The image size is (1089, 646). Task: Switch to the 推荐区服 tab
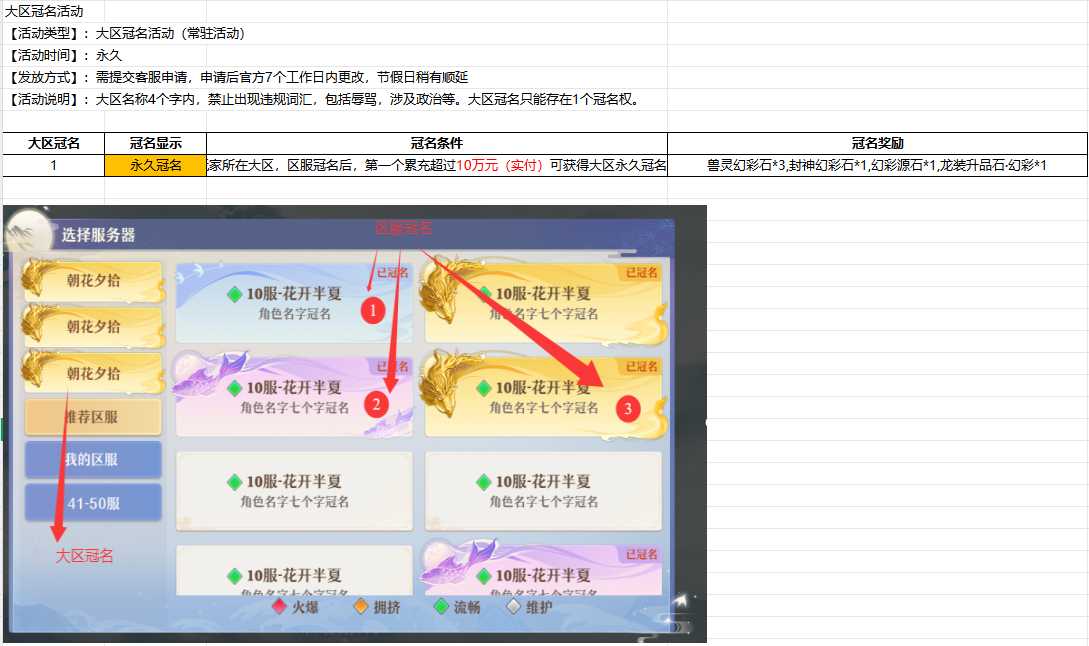tap(92, 417)
